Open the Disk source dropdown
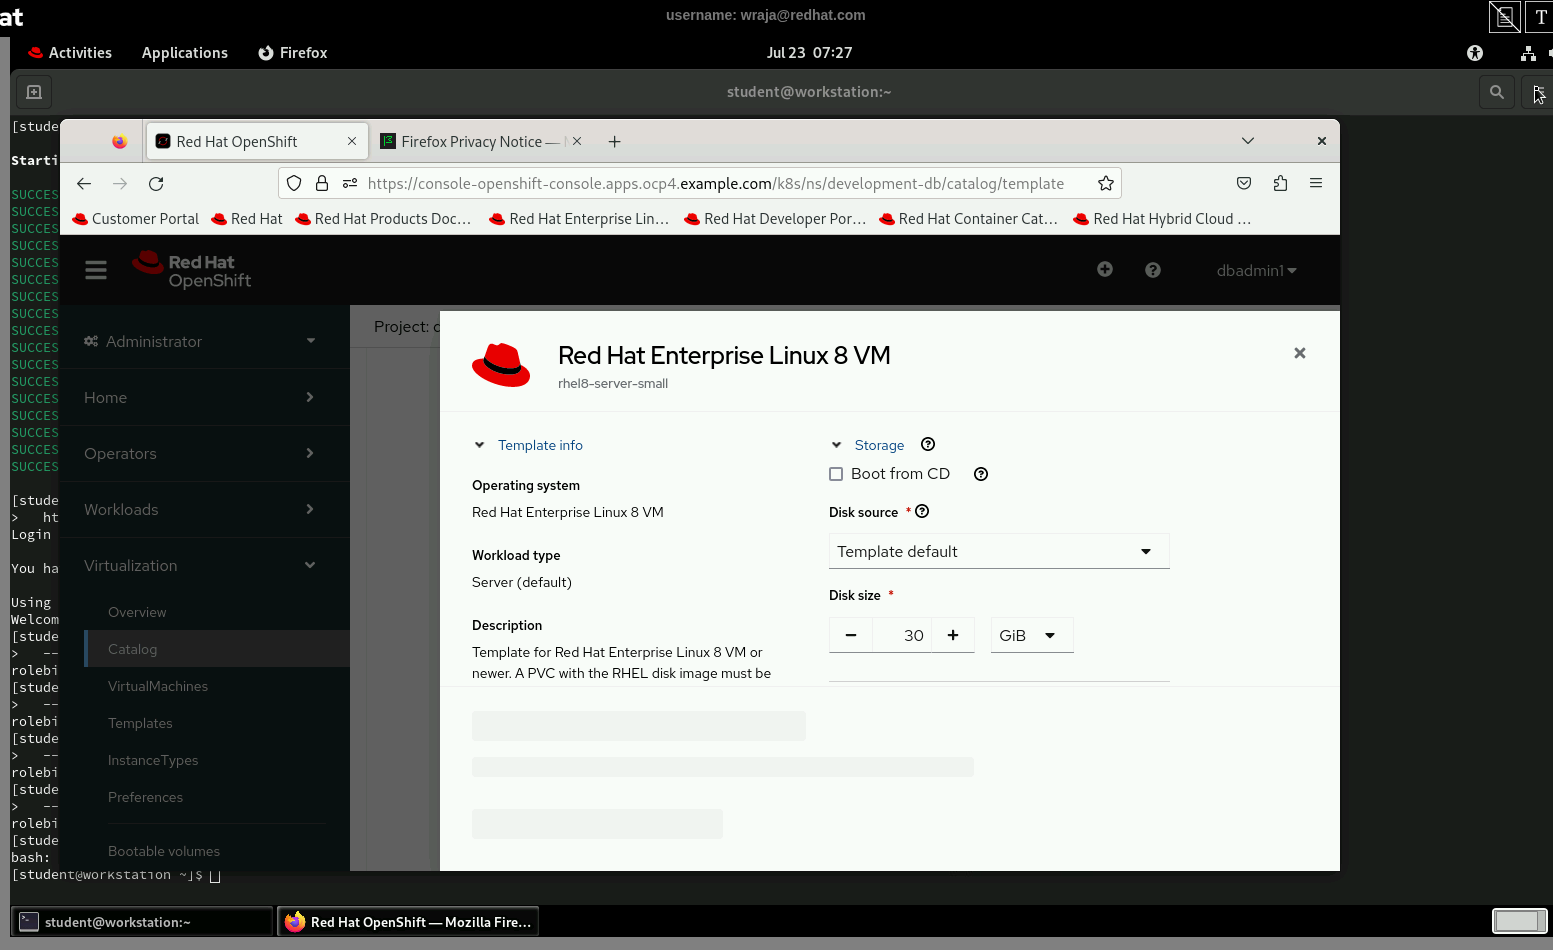The height and width of the screenshot is (950, 1553). coord(998,552)
